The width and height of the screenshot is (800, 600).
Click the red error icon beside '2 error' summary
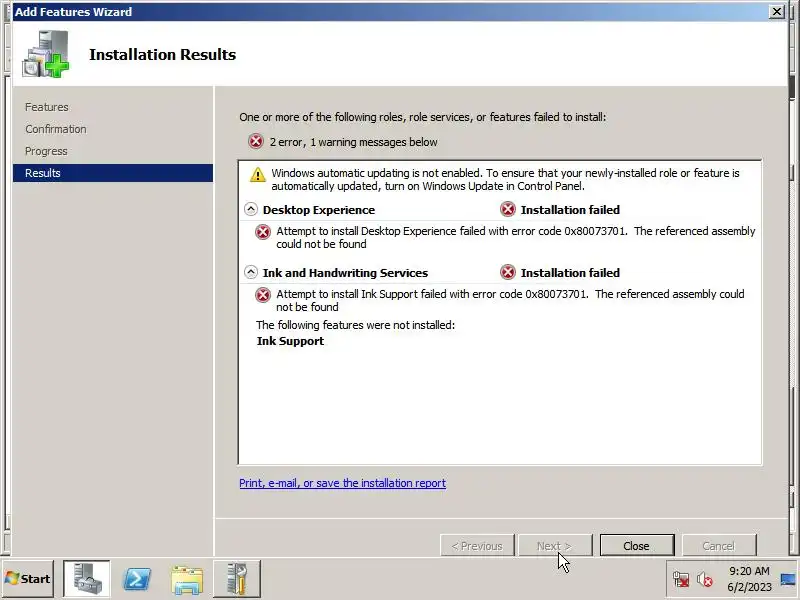click(x=256, y=141)
